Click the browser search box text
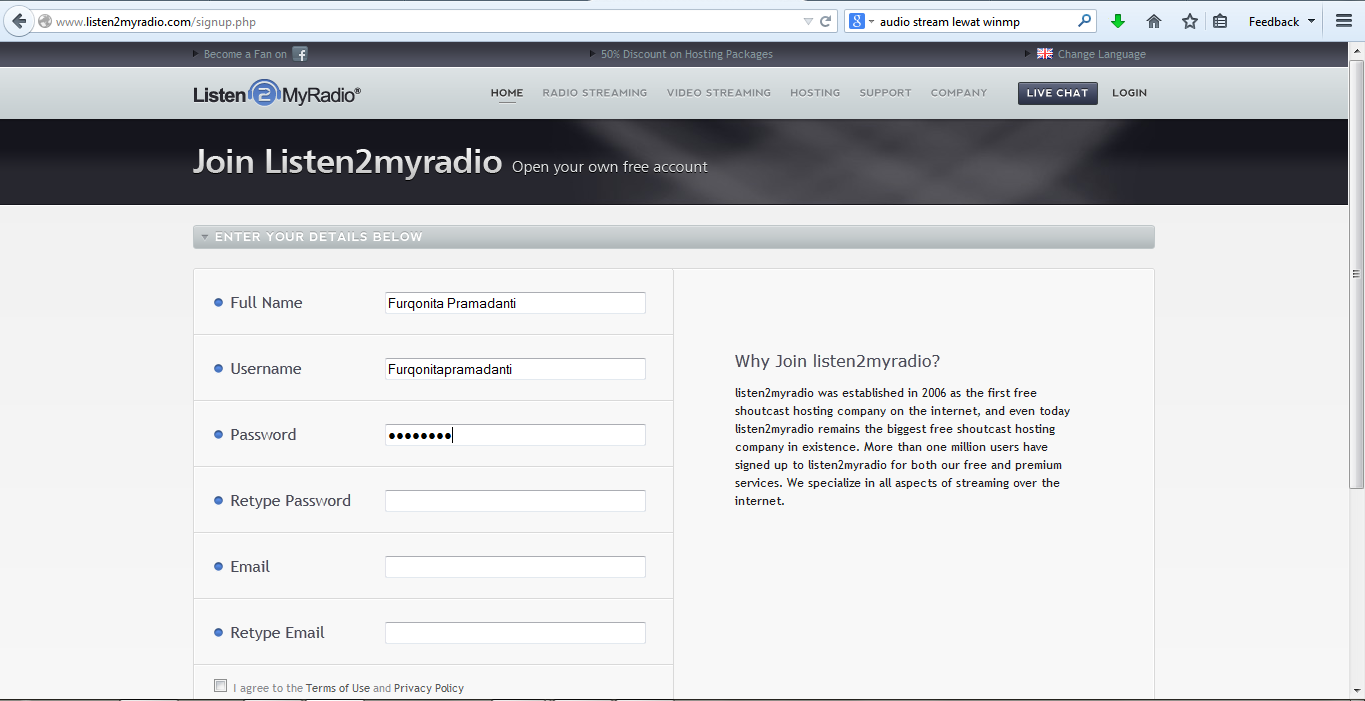The image size is (1365, 701). click(949, 21)
